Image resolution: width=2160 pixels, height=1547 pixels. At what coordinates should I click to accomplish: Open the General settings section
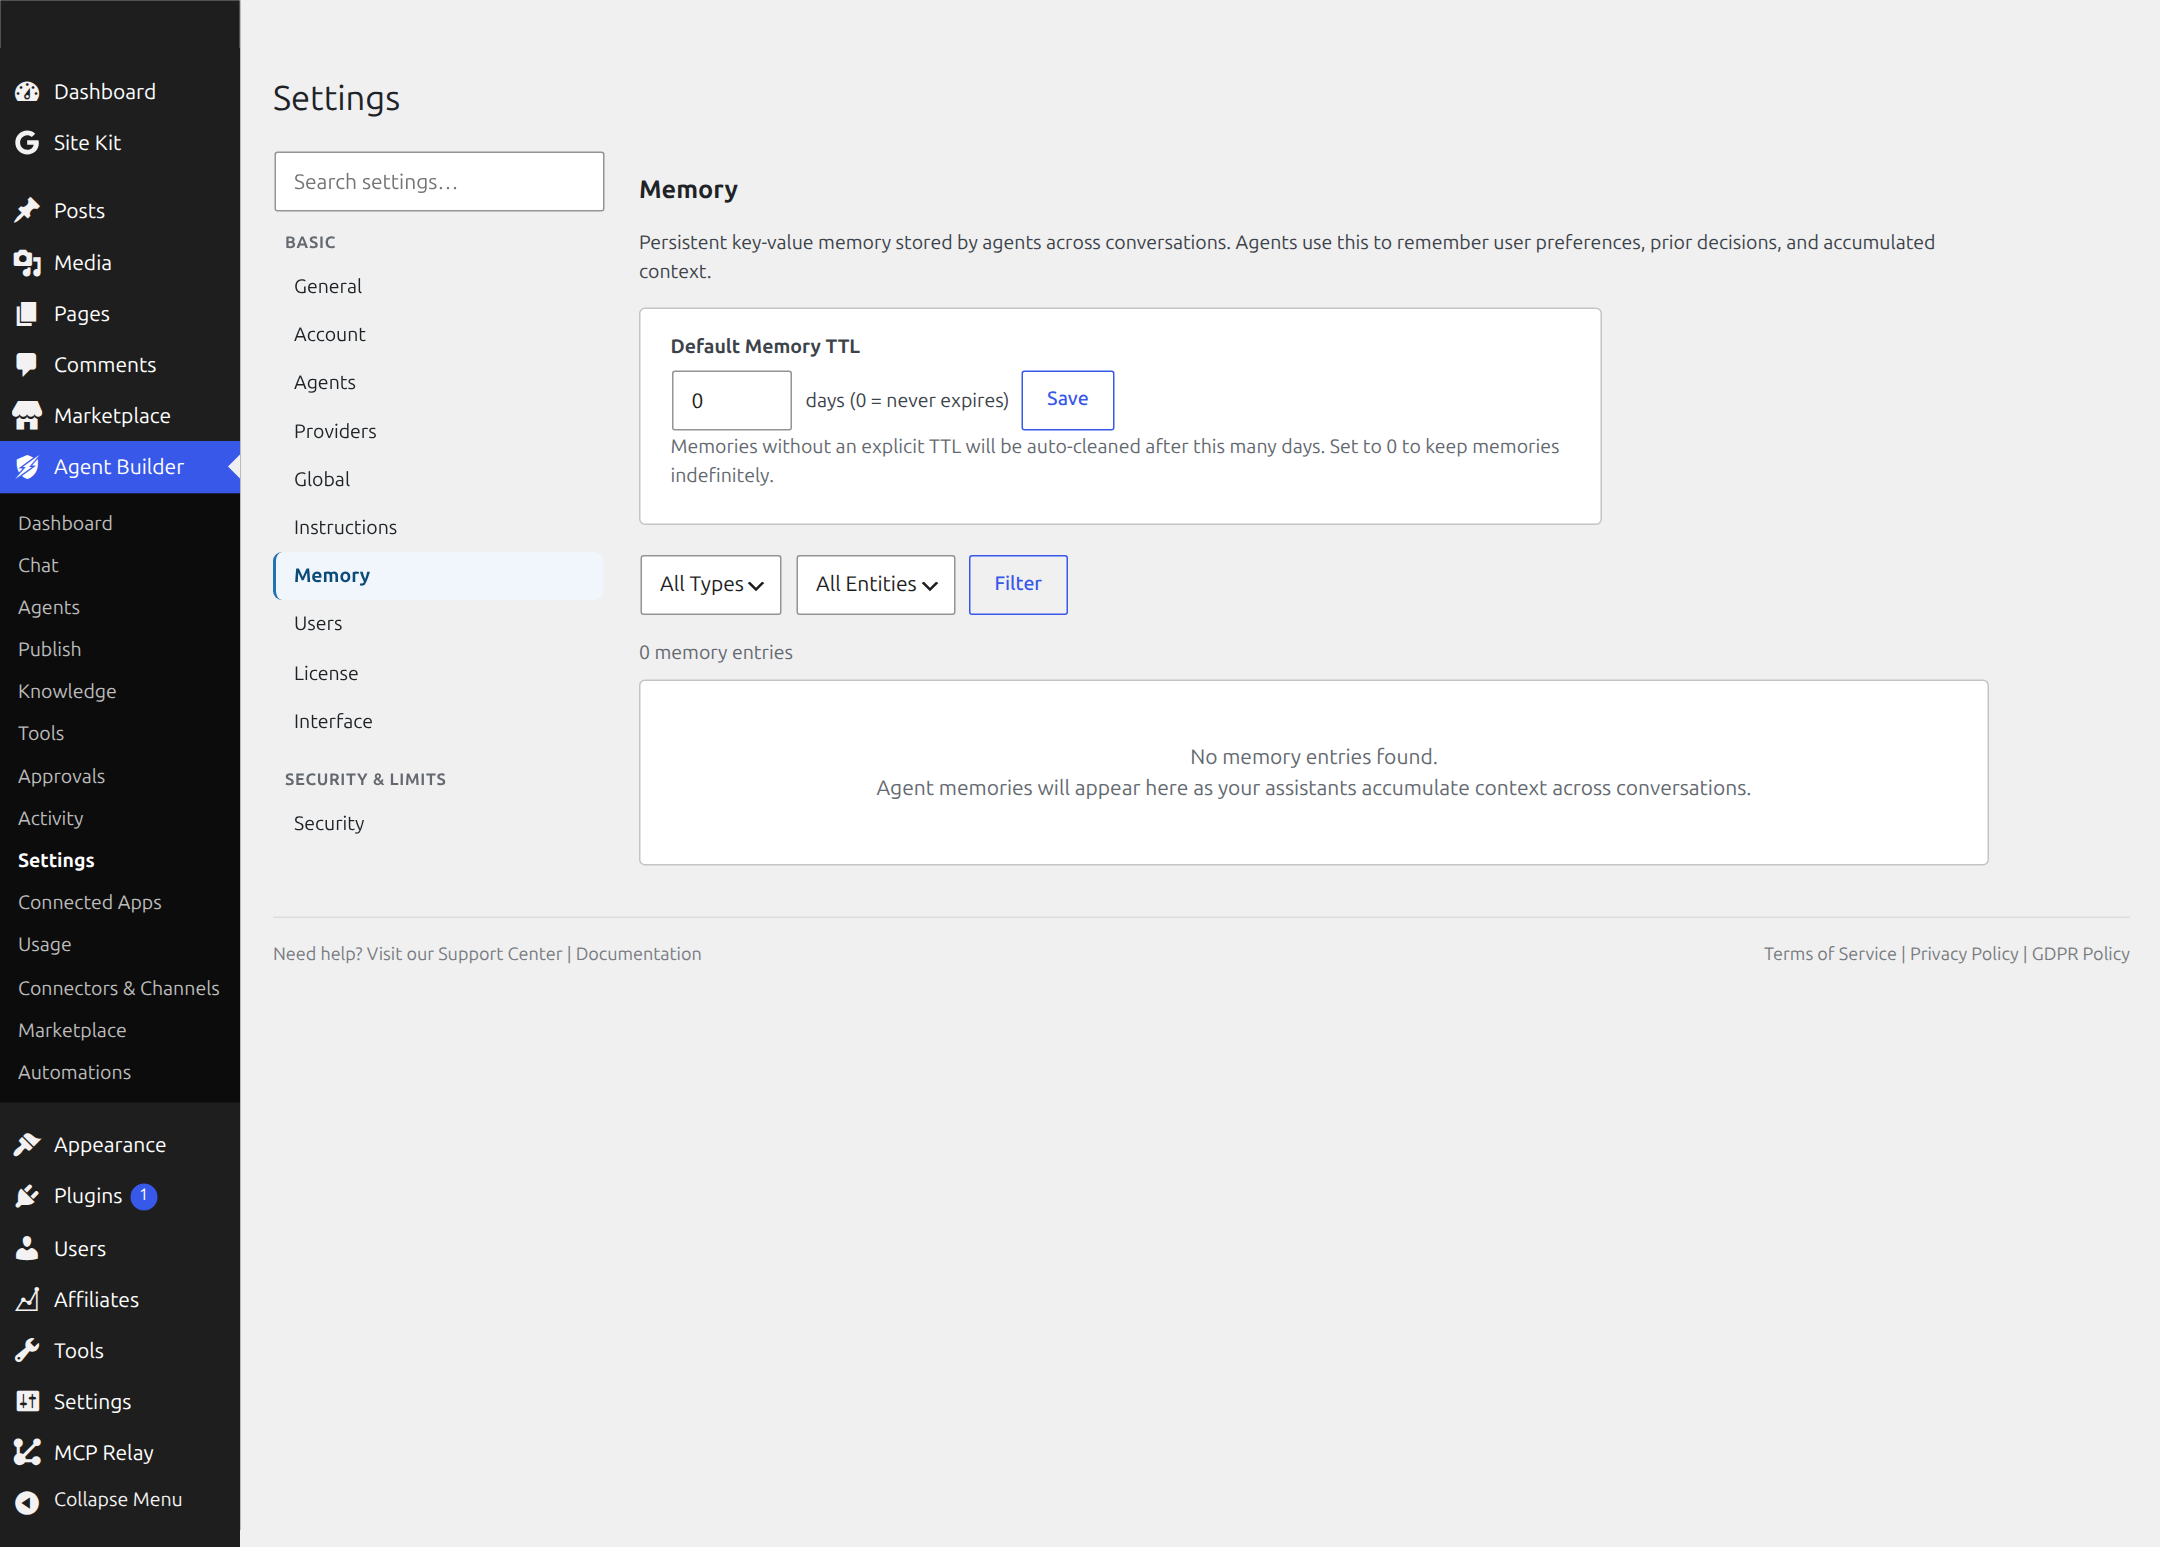click(x=438, y=287)
